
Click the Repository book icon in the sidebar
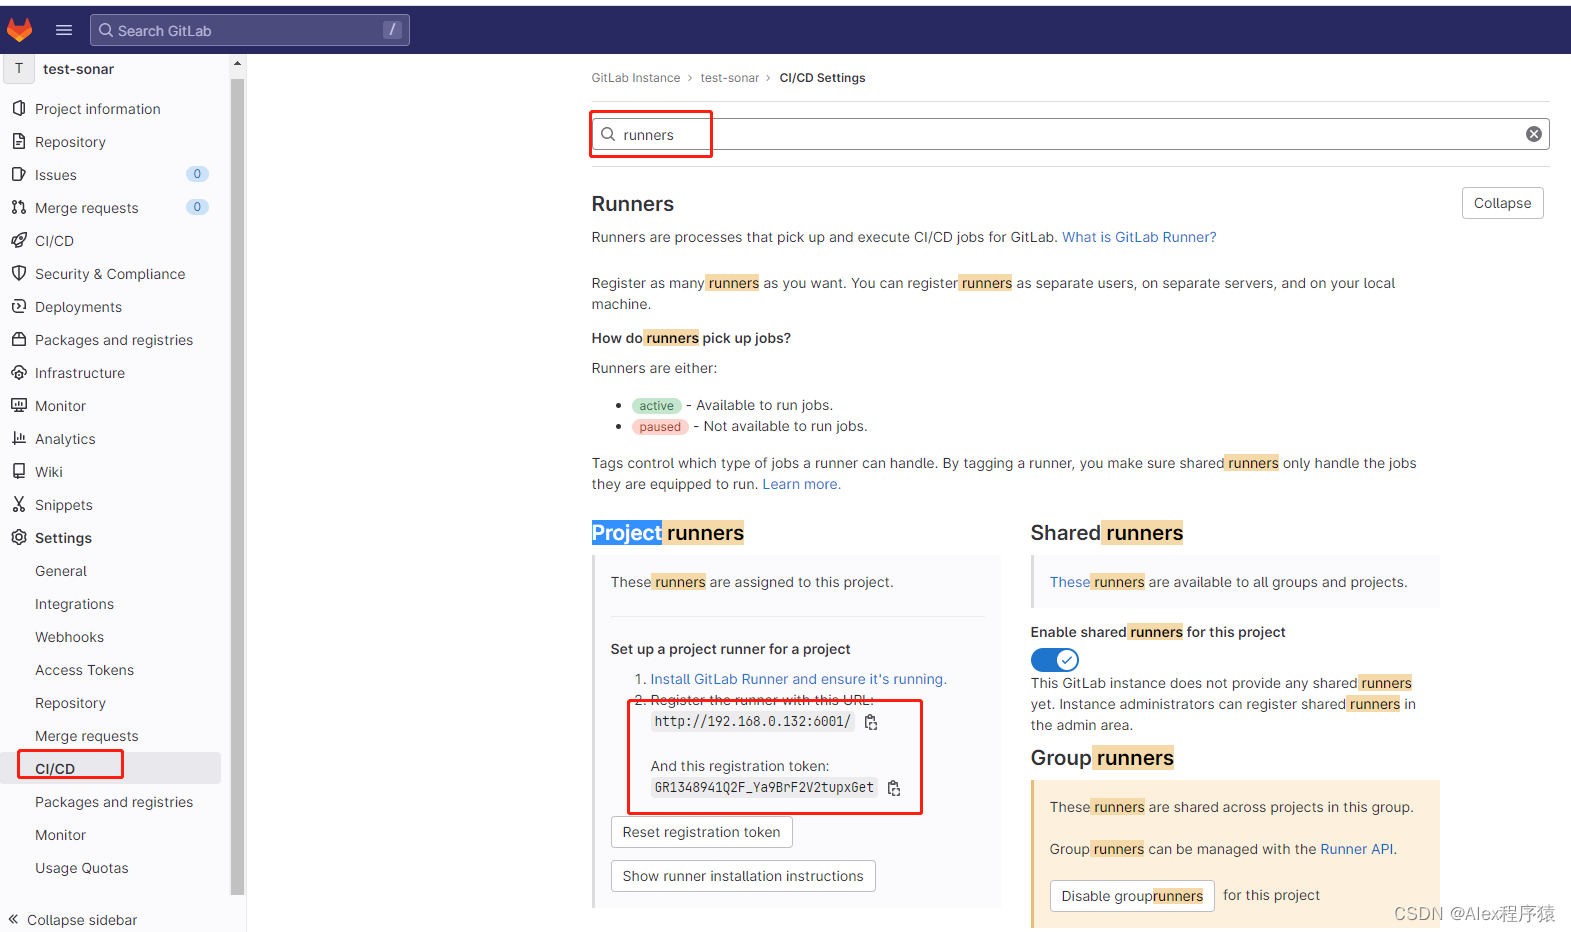(x=19, y=141)
